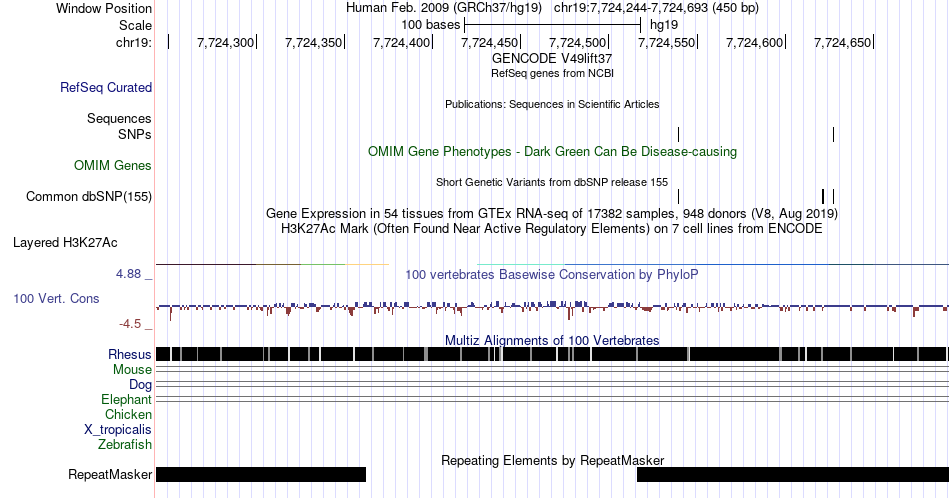Open the RepeatMasker track label
The image size is (950, 498).
pyautogui.click(x=110, y=474)
